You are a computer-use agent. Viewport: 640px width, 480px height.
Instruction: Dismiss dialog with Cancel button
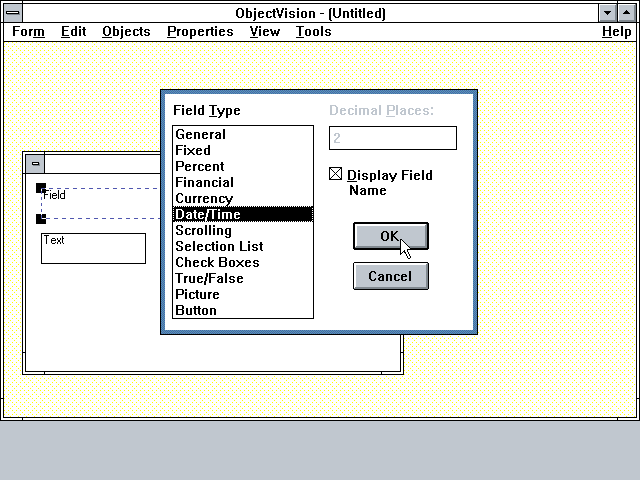(391, 276)
